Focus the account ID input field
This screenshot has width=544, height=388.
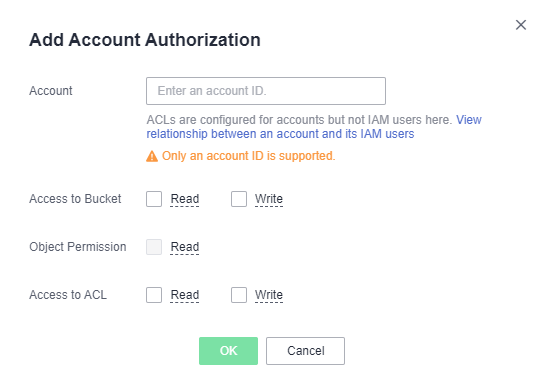(x=266, y=91)
